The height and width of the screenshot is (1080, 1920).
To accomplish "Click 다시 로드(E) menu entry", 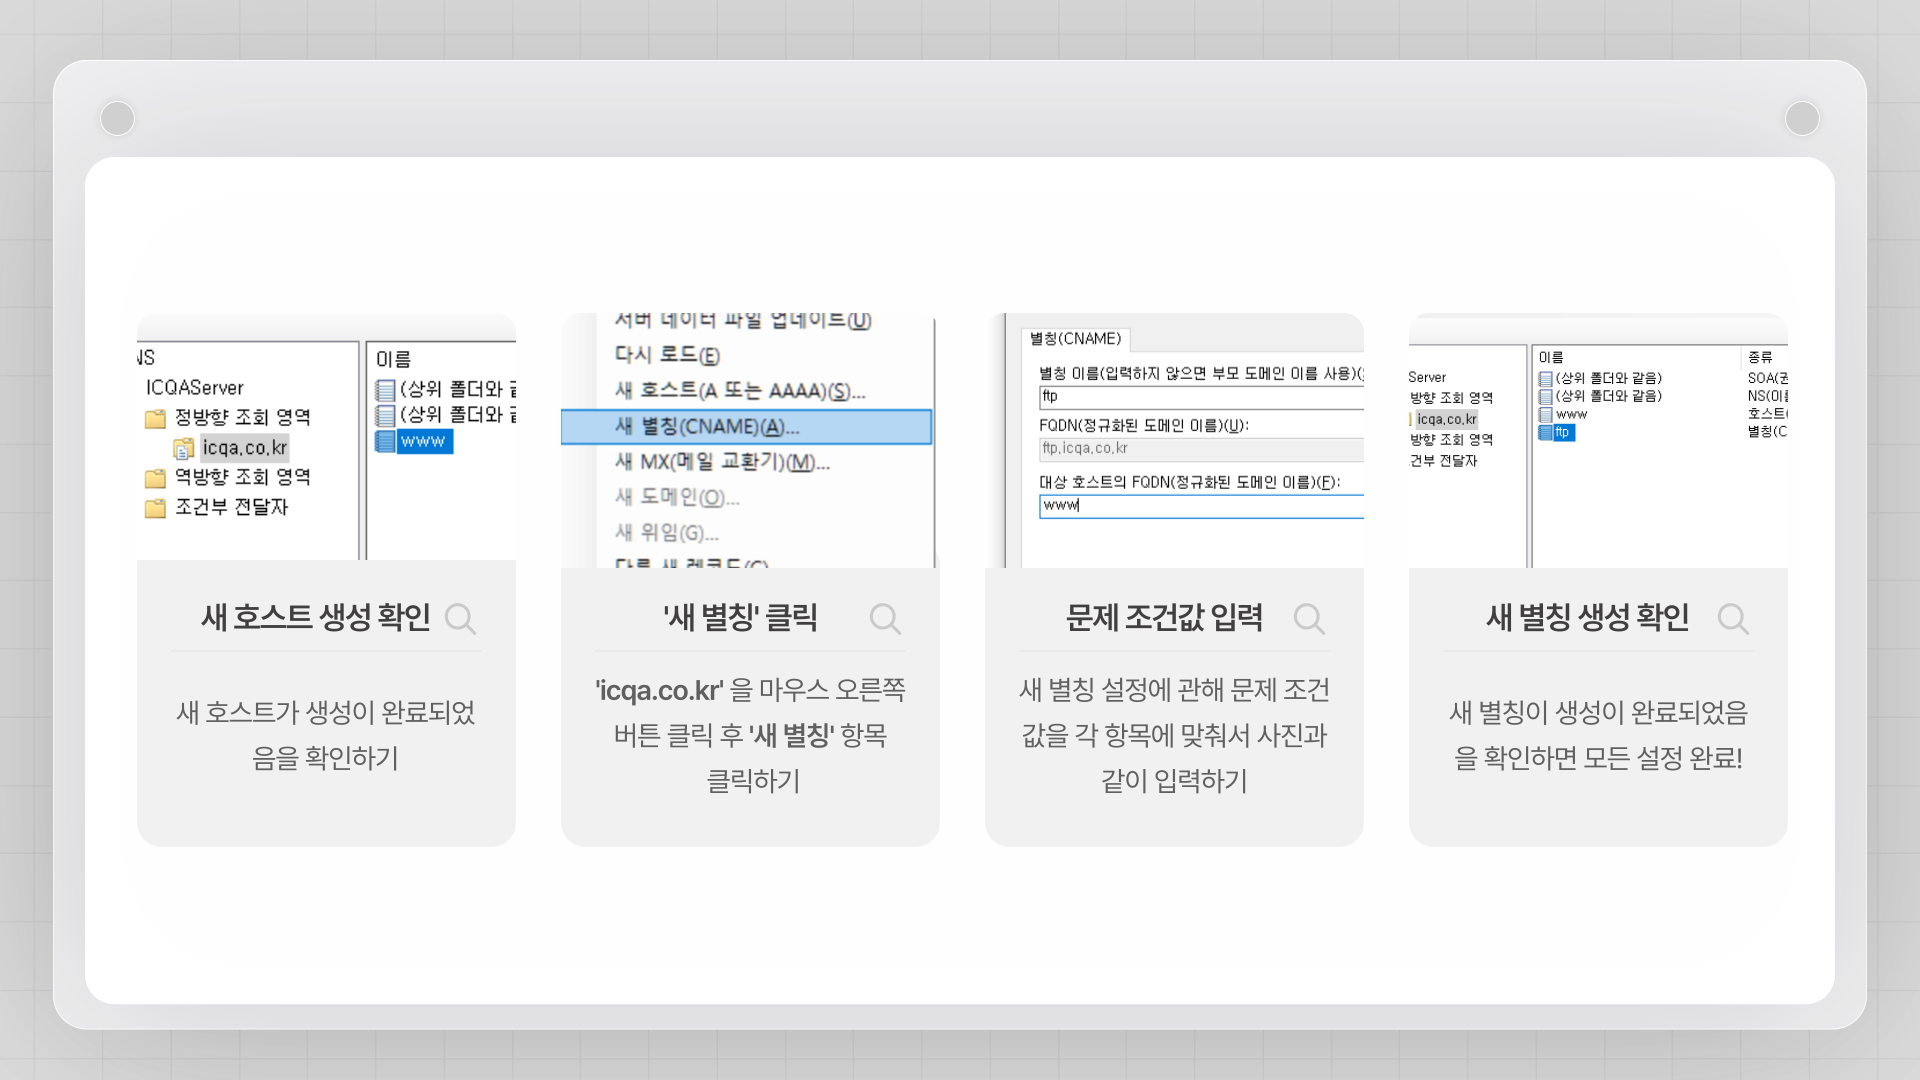I will coord(667,355).
